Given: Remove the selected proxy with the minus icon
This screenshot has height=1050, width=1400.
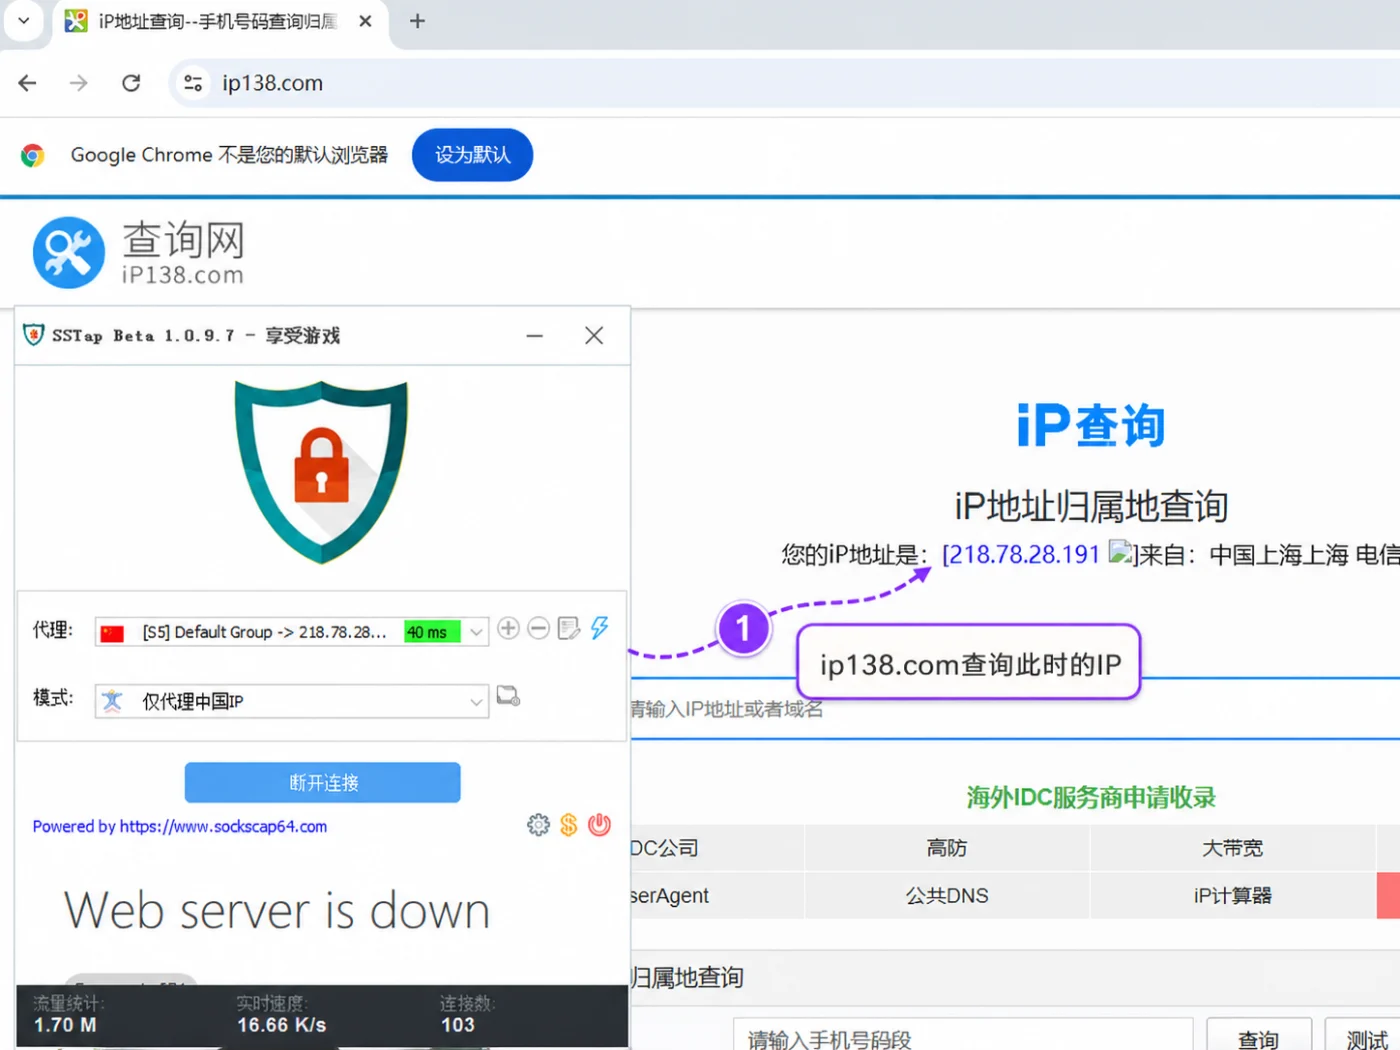Looking at the screenshot, I should [x=538, y=628].
